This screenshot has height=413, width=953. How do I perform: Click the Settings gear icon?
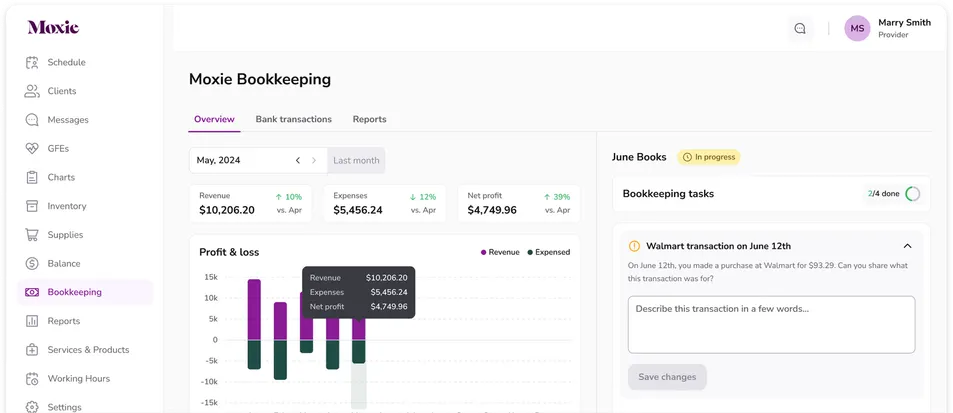(x=32, y=407)
